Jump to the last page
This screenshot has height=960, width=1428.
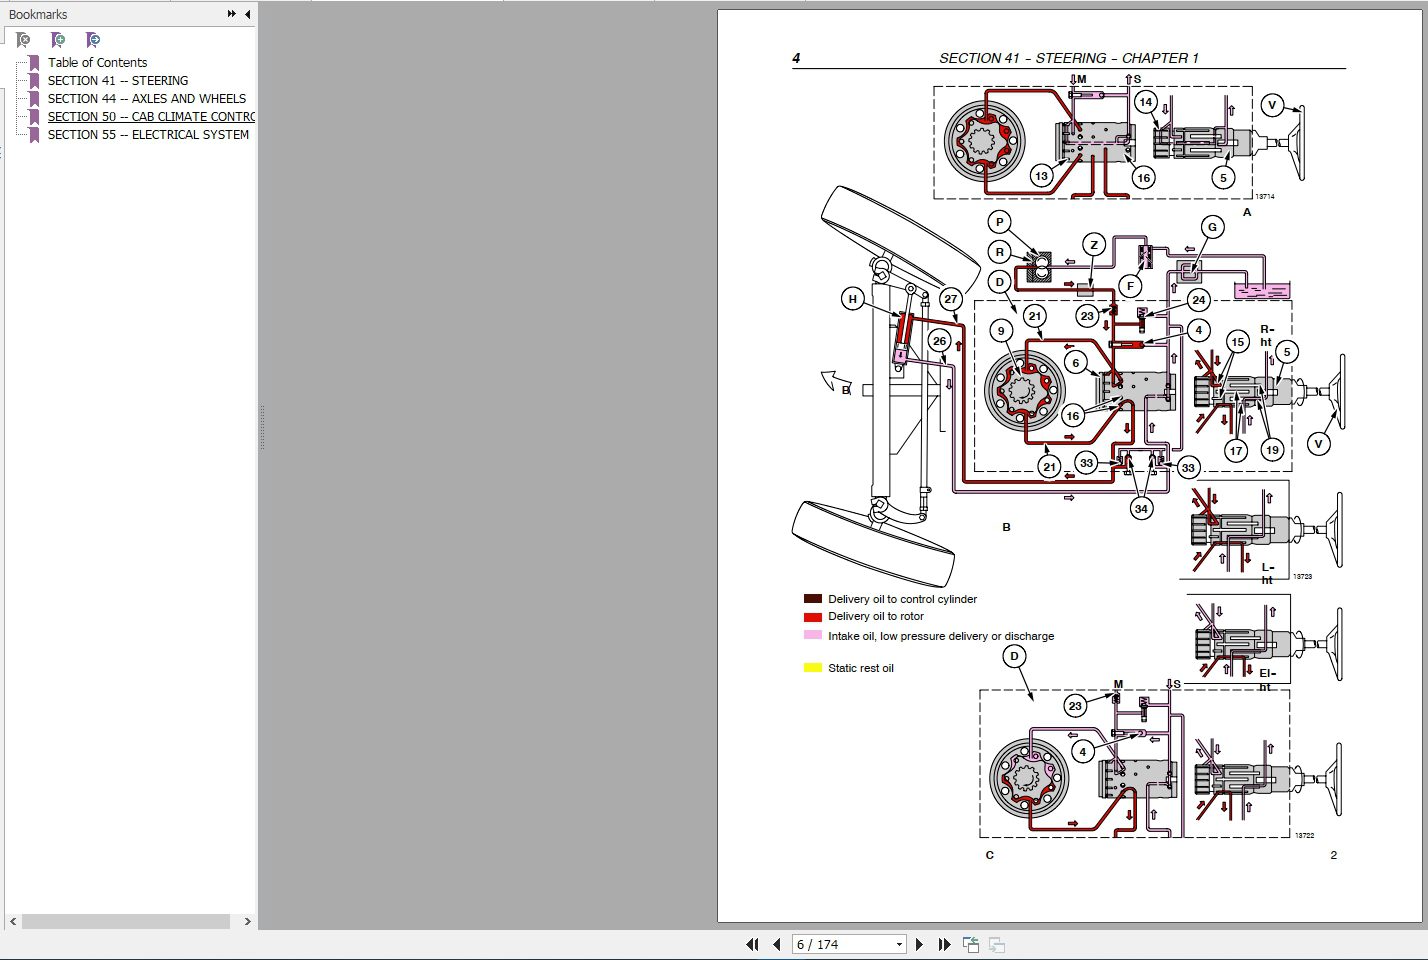944,944
